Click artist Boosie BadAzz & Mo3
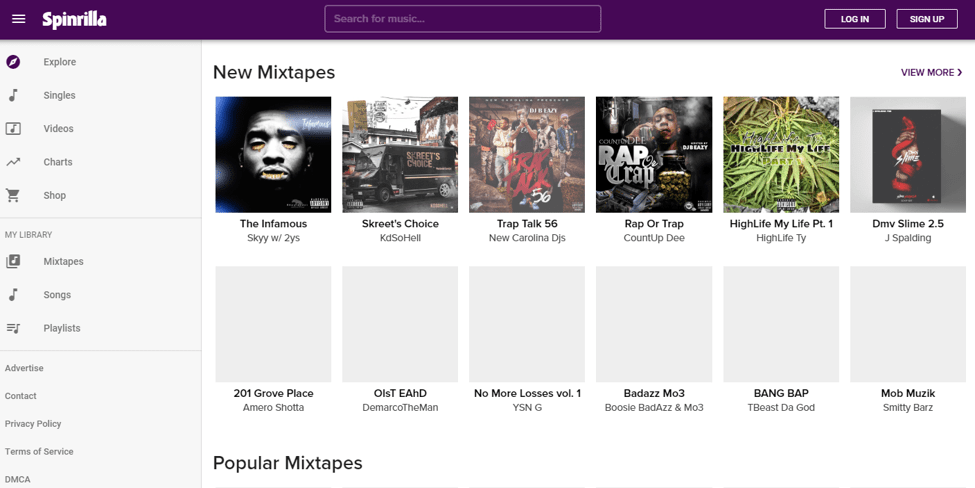 click(x=654, y=408)
